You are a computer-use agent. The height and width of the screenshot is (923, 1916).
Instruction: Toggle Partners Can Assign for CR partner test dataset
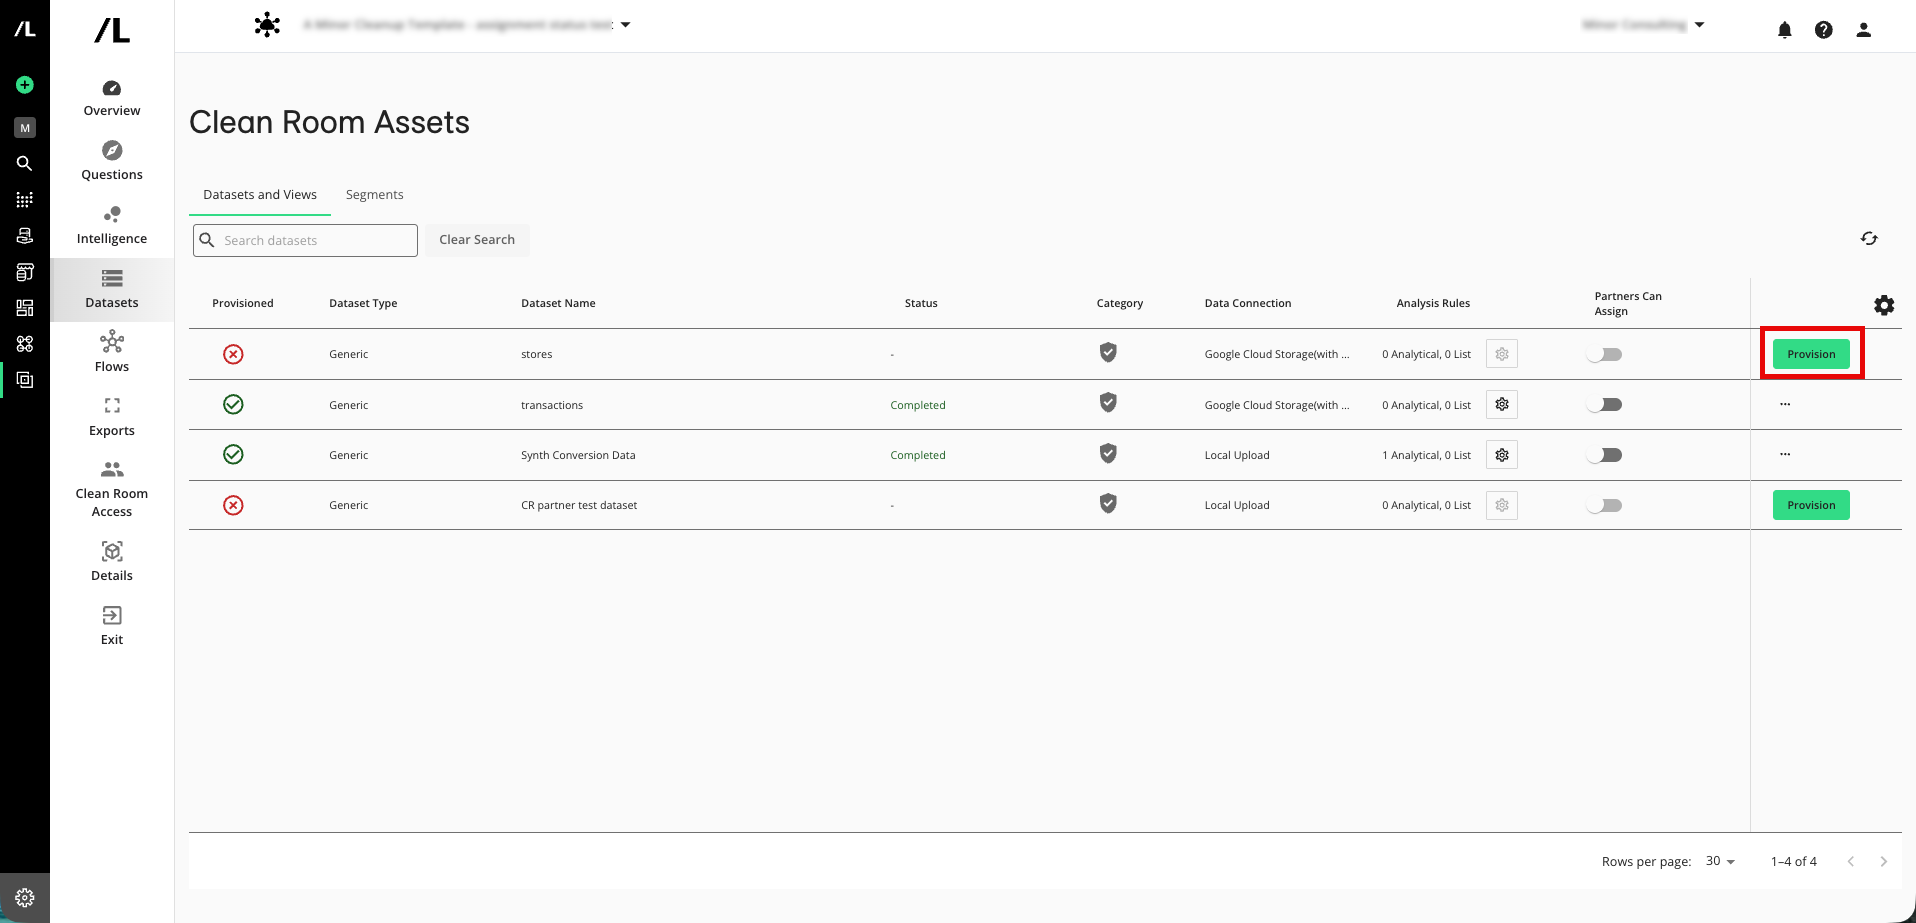[1604, 505]
